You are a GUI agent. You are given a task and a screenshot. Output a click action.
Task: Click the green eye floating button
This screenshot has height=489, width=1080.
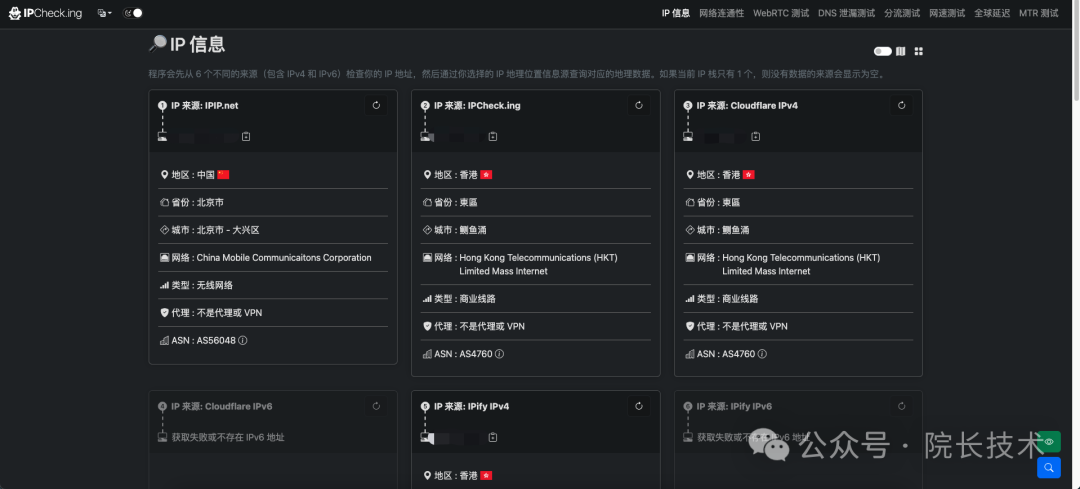point(1049,441)
